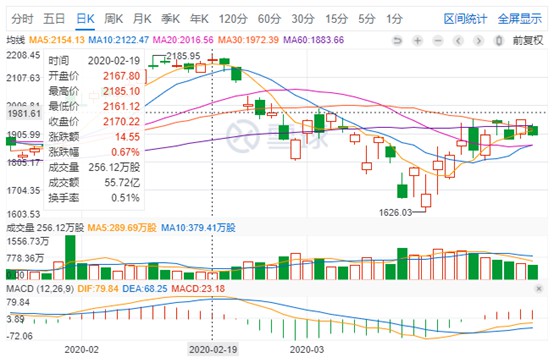Click the volume MA5:289.69万股 label
Viewport: 554px width, 363px height.
coord(122,228)
